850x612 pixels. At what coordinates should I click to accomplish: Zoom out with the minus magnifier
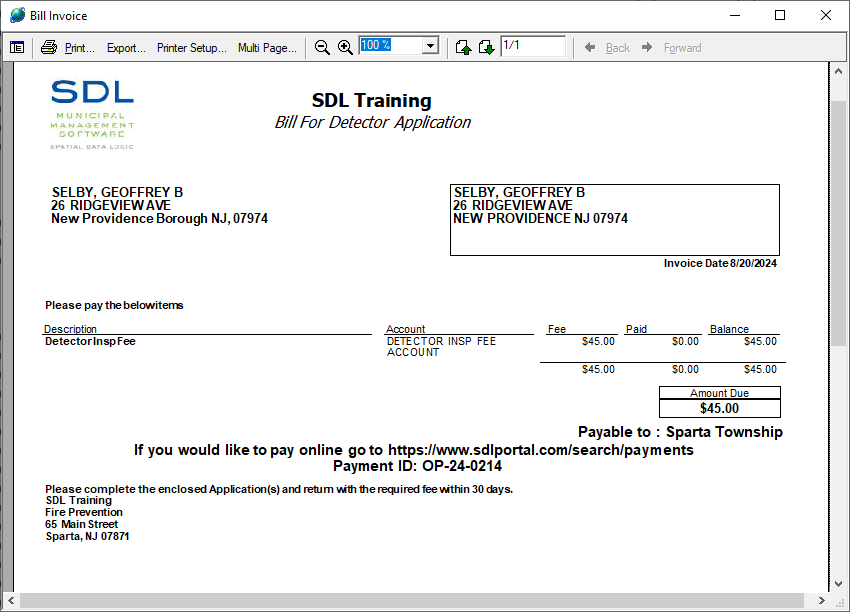(322, 48)
